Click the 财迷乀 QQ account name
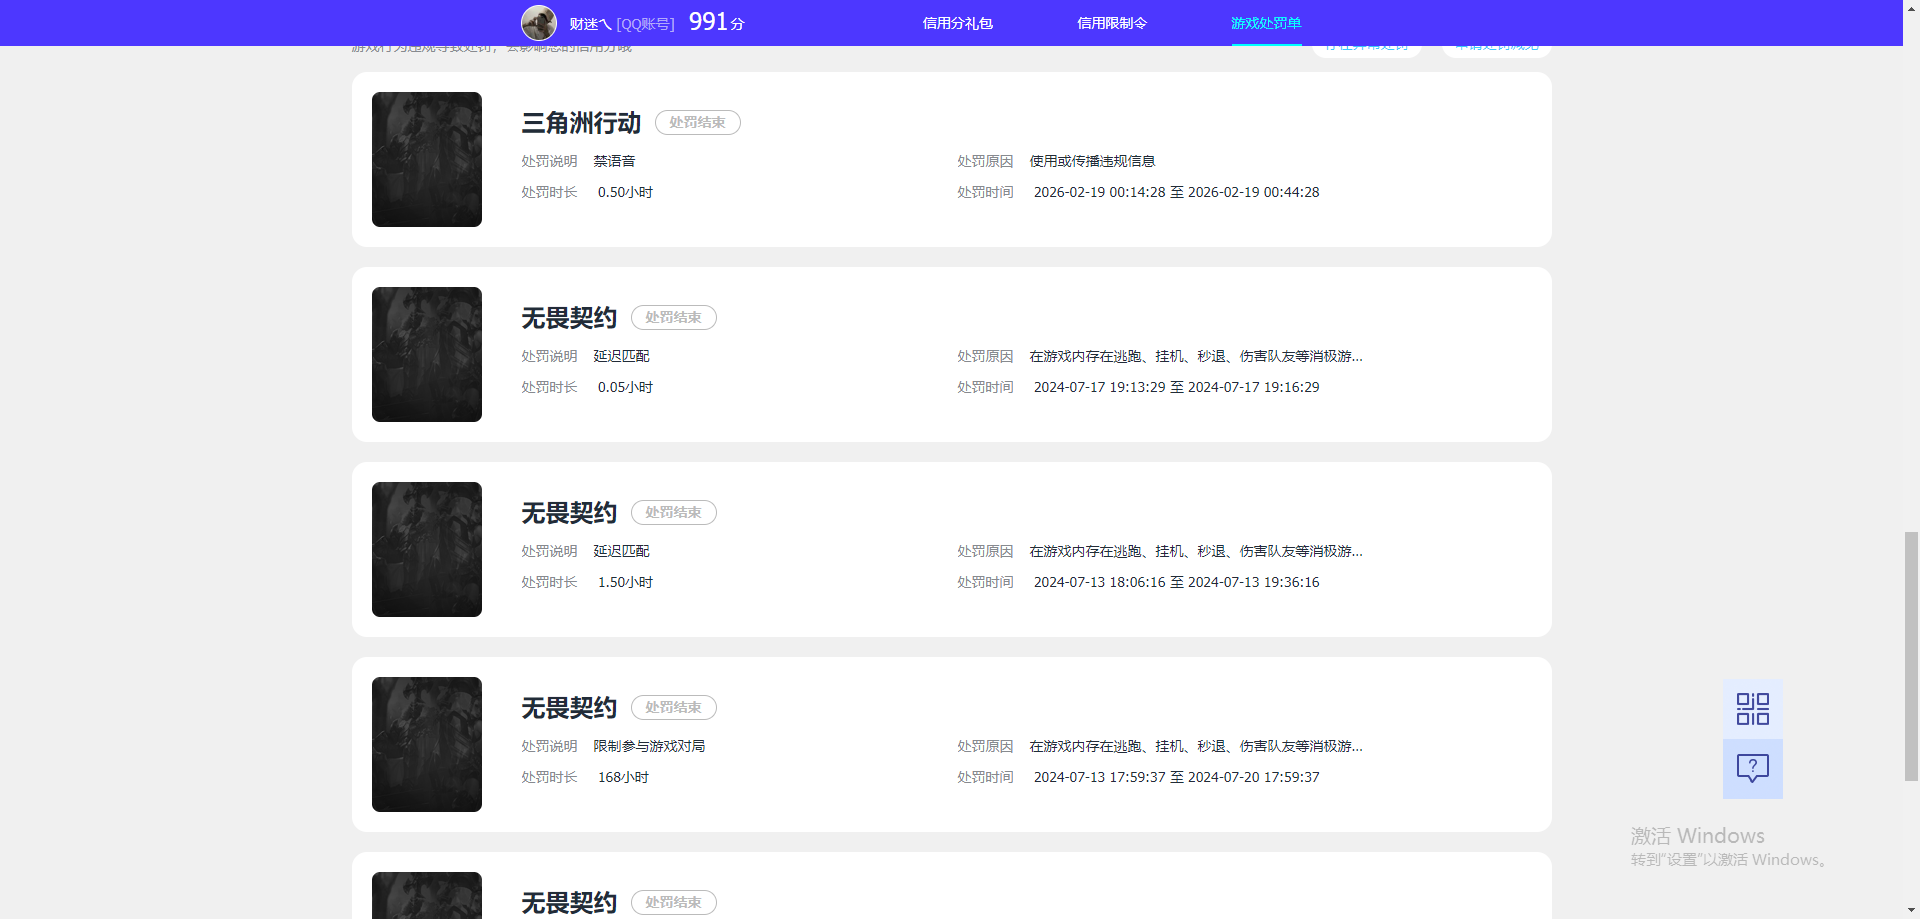 point(588,22)
